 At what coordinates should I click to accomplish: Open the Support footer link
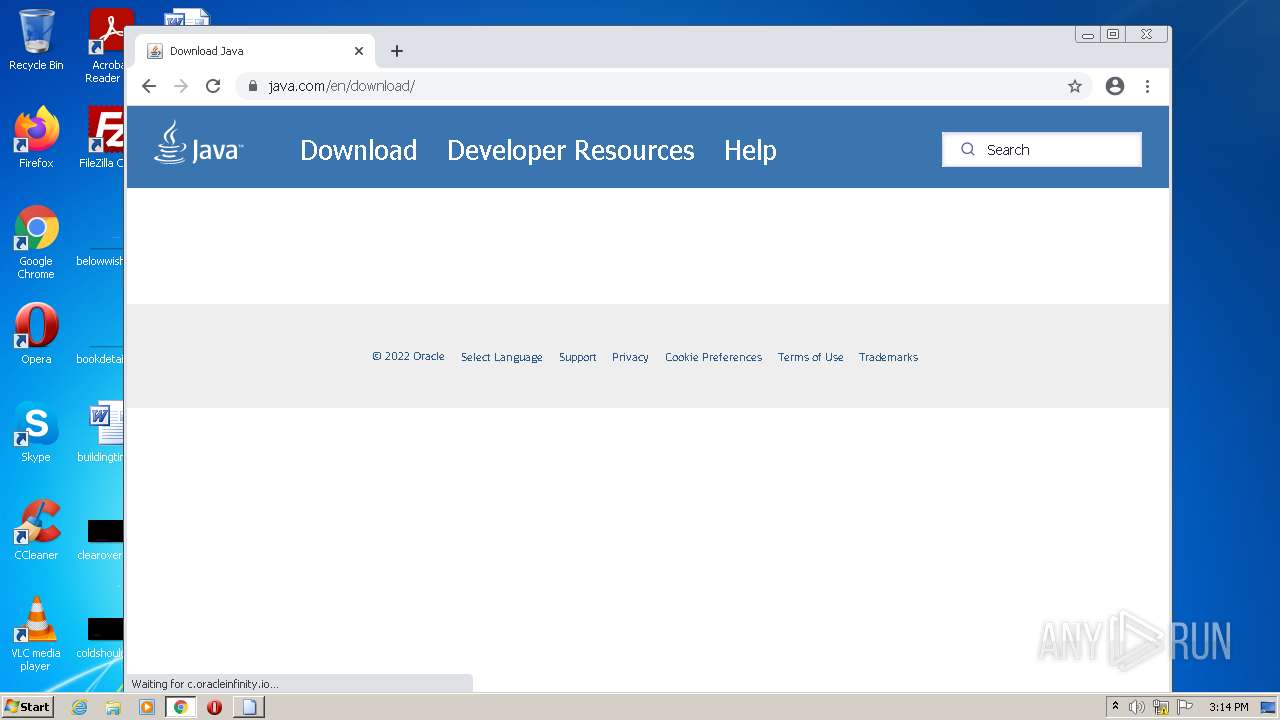click(x=577, y=357)
